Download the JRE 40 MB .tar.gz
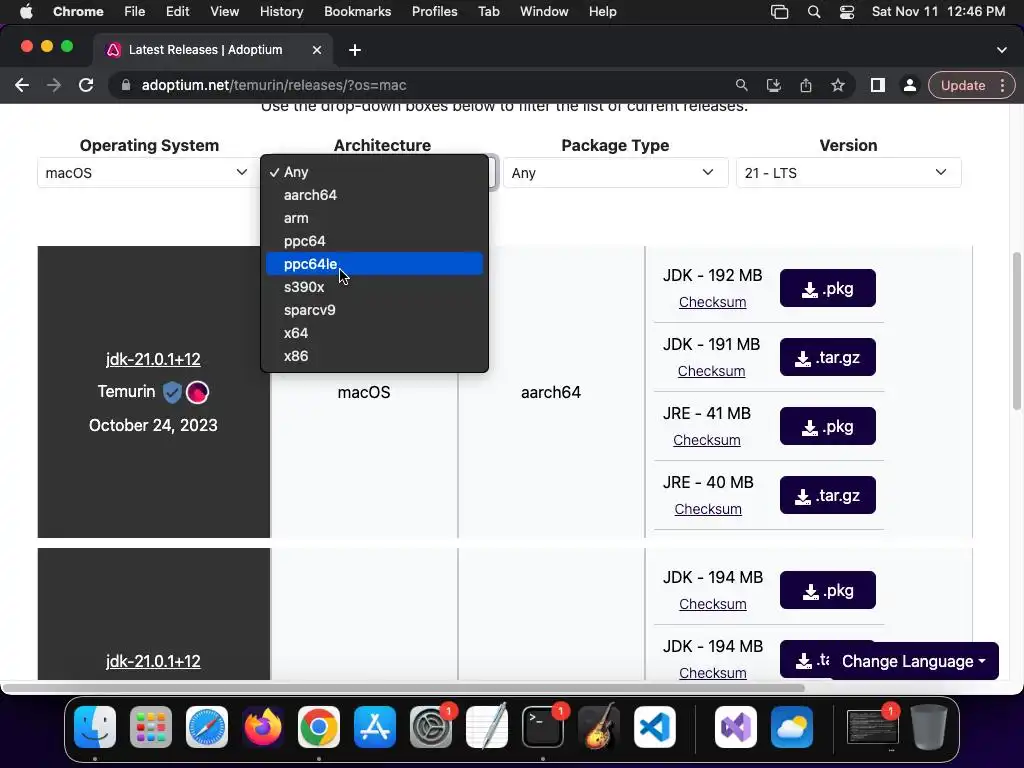 pyautogui.click(x=827, y=496)
